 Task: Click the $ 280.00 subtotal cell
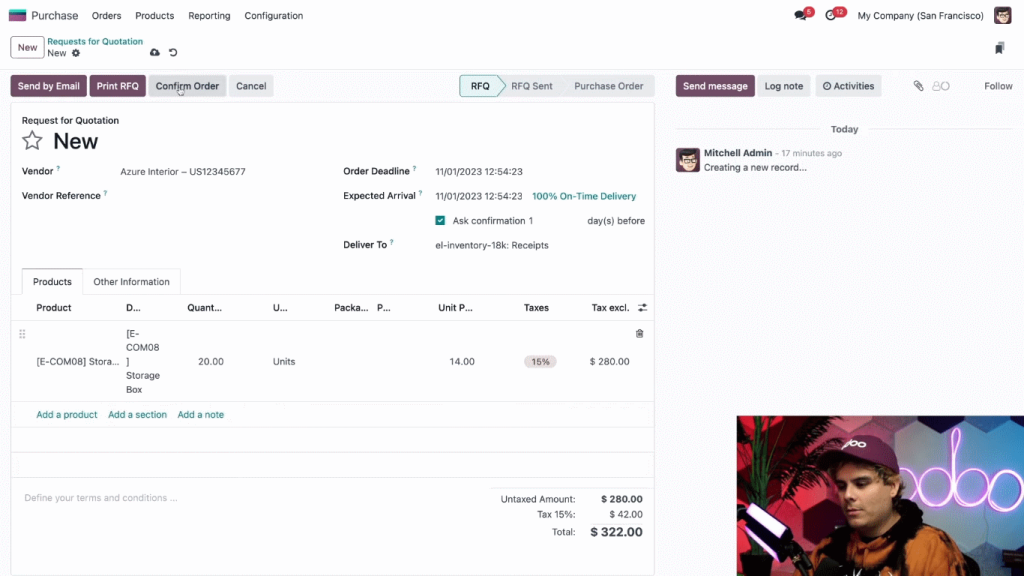[x=609, y=361]
